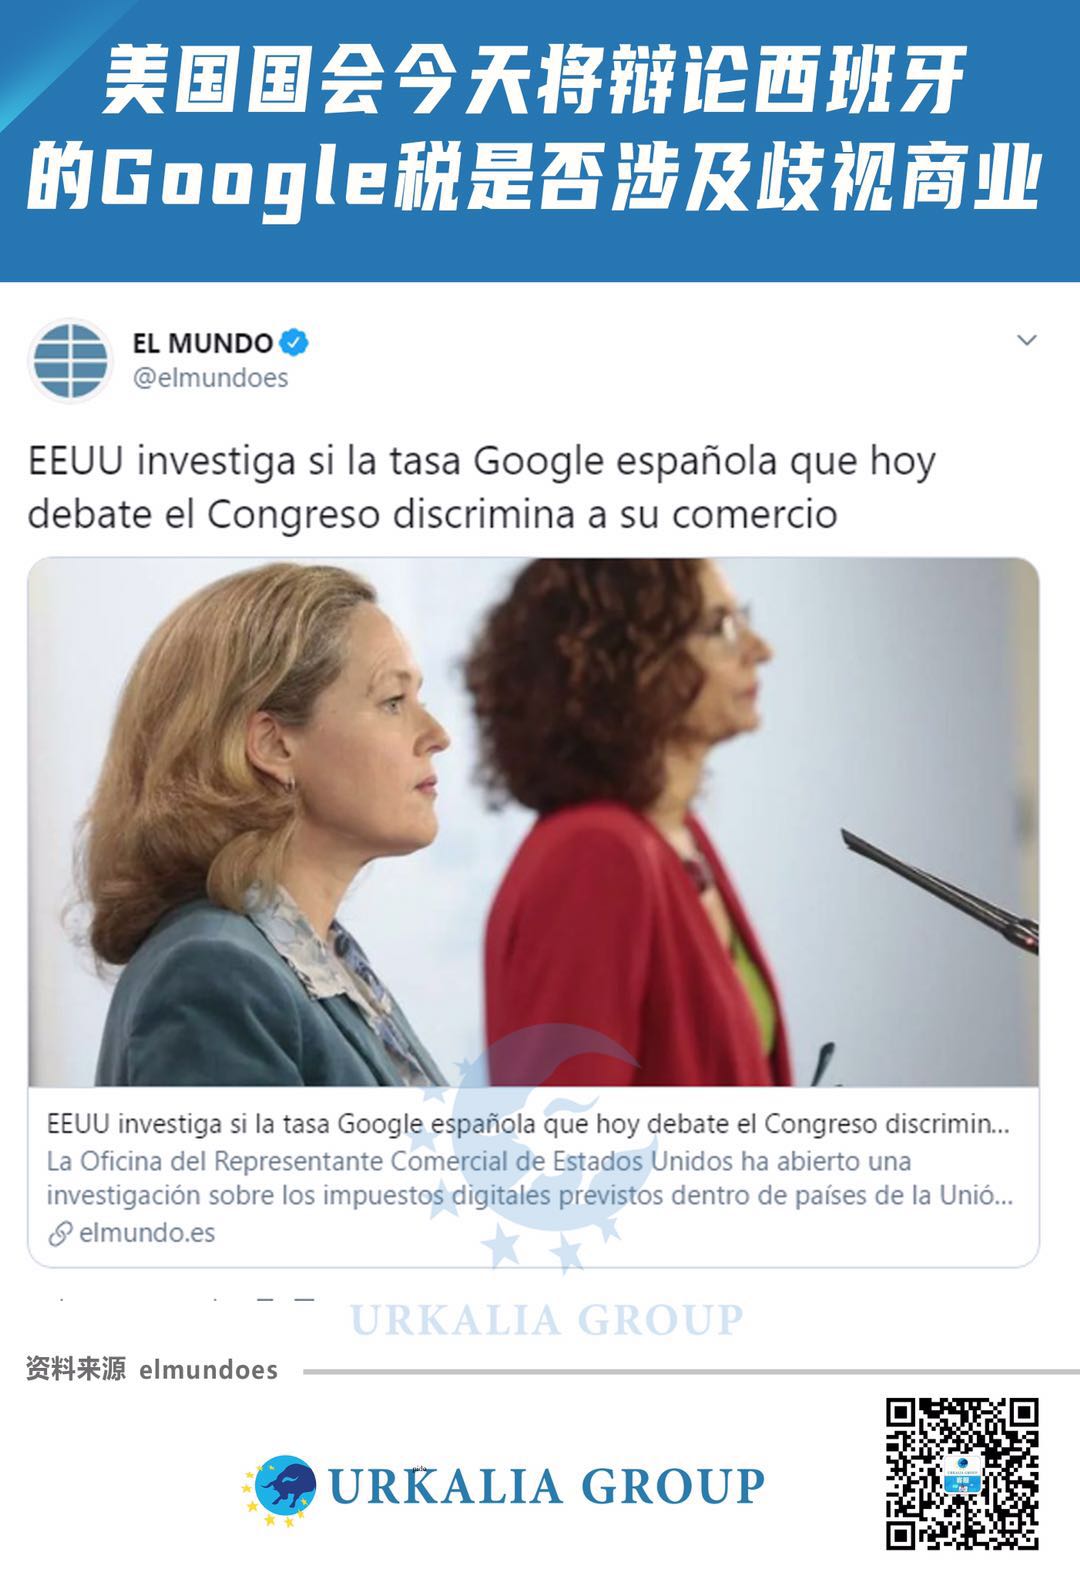Open the article preview photo
The height and width of the screenshot is (1592, 1080).
pyautogui.click(x=533, y=822)
